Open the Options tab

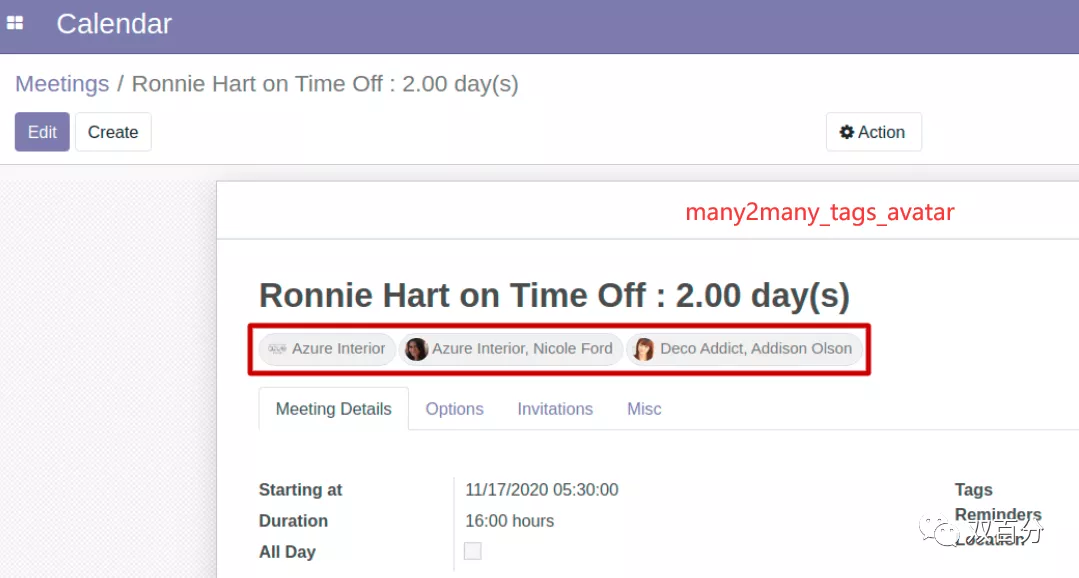[454, 409]
